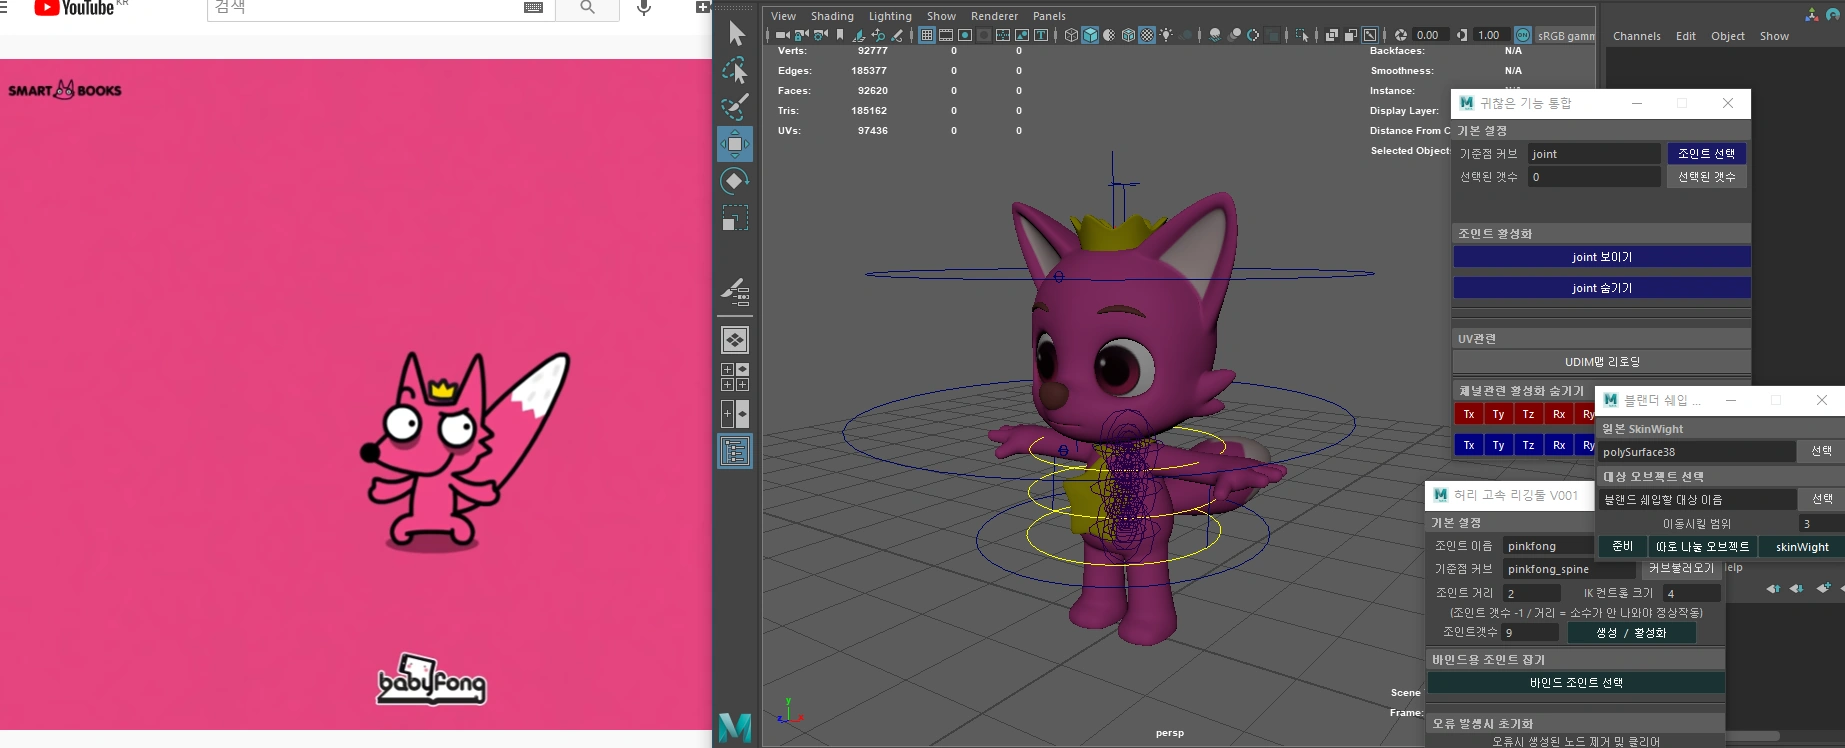Switch to four-pane viewport layout

point(735,377)
